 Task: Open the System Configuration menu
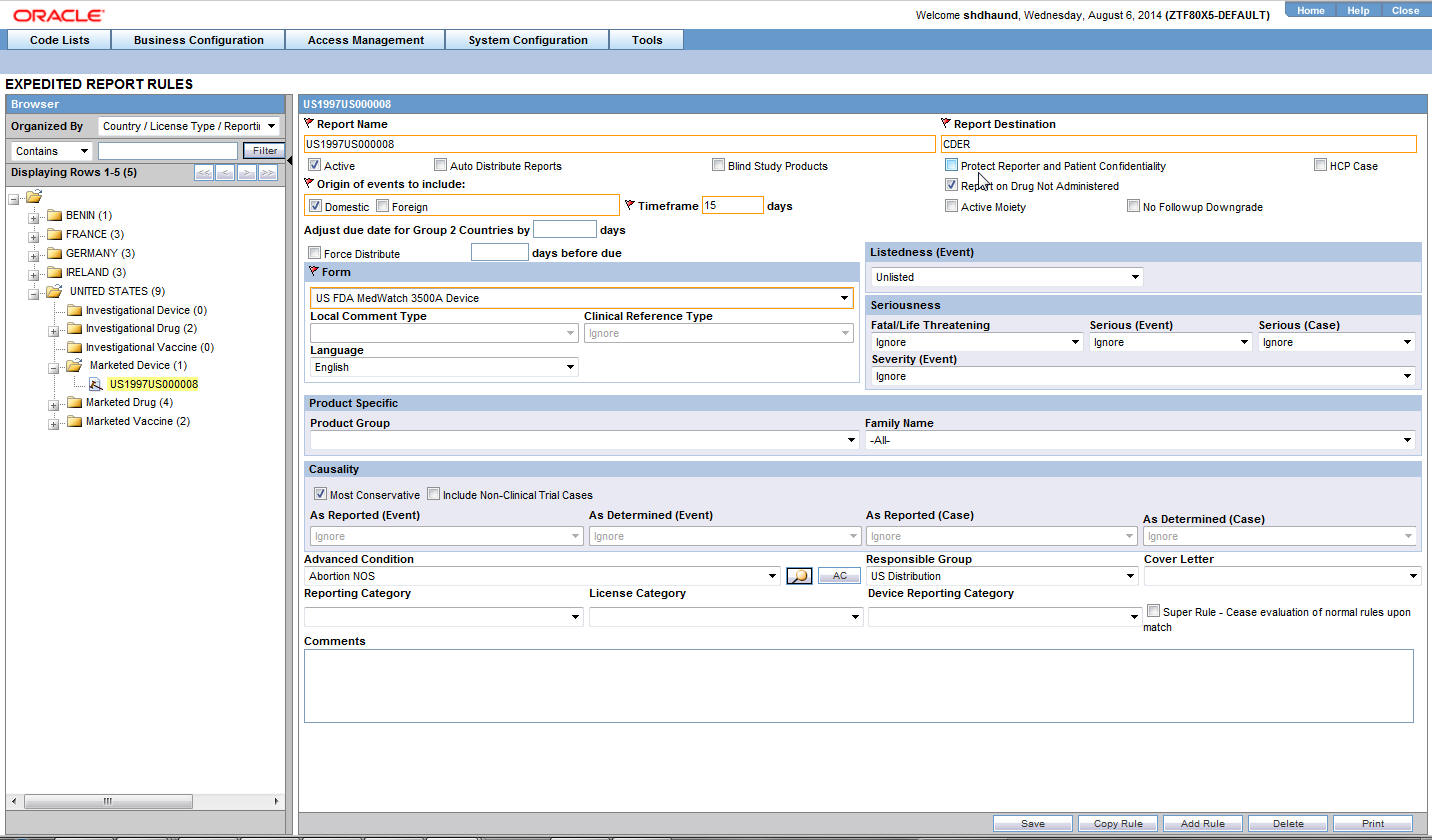click(x=528, y=40)
